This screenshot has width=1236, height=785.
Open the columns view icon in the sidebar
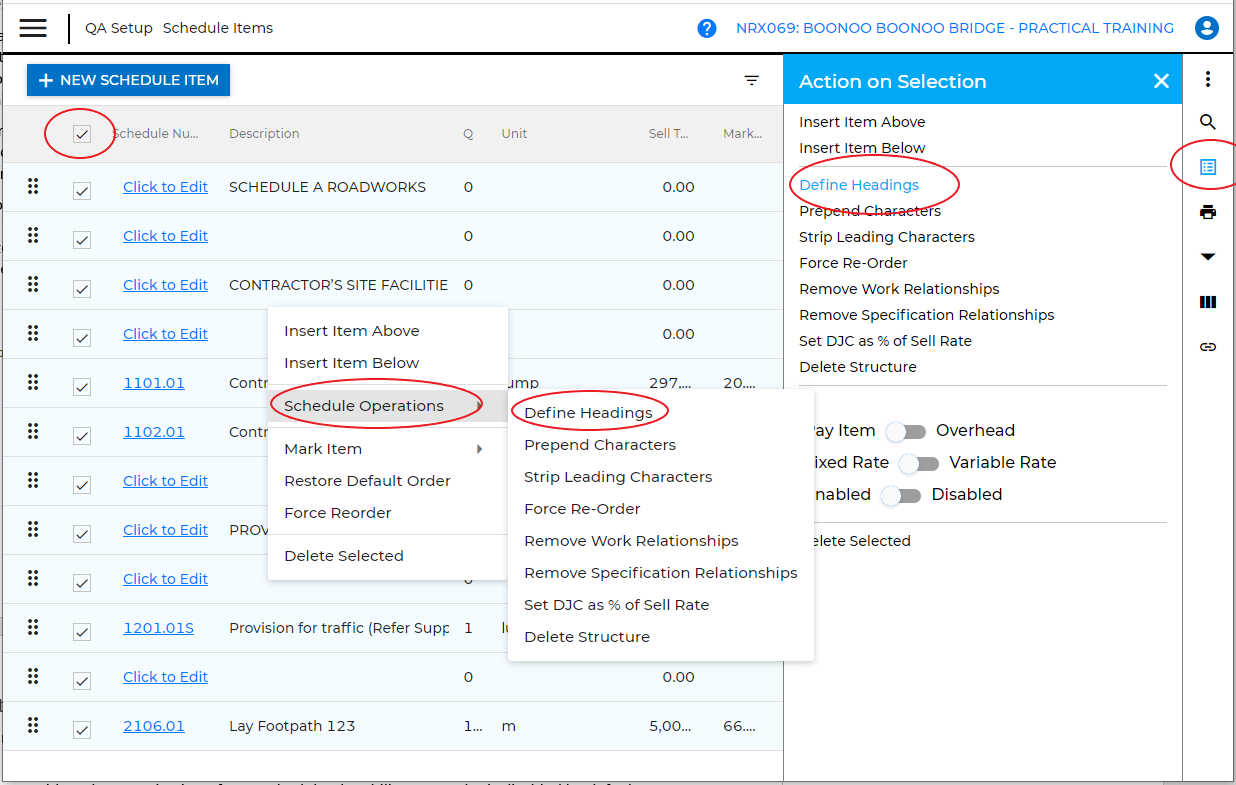point(1208,302)
